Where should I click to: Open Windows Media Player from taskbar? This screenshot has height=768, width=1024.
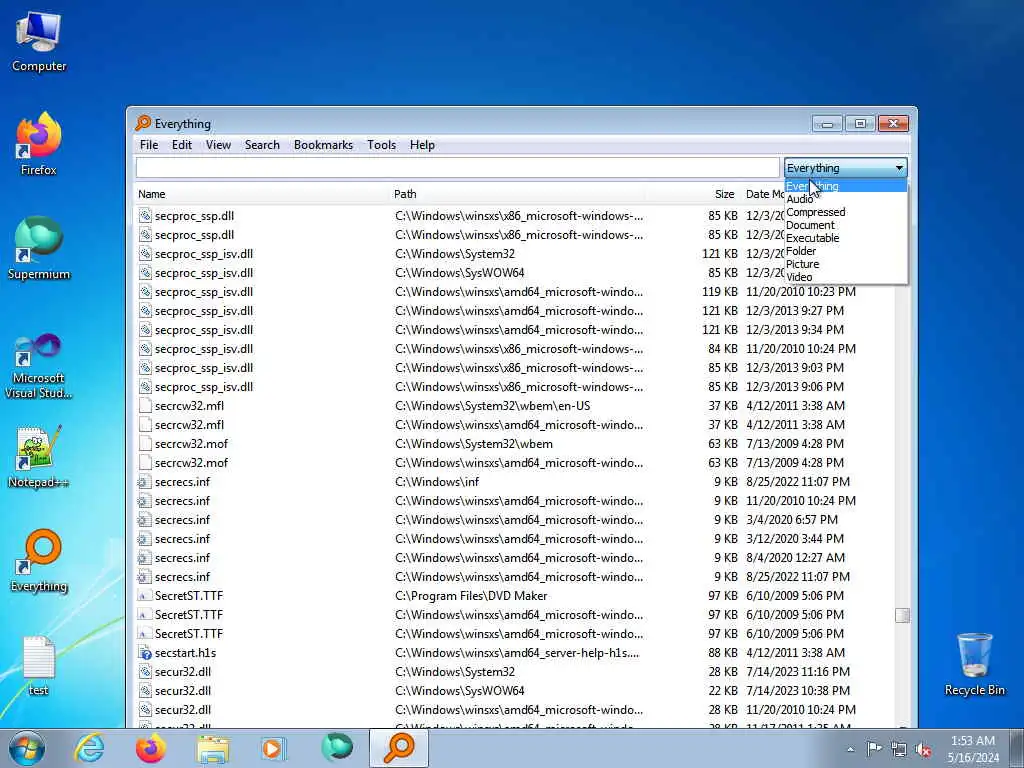(273, 748)
